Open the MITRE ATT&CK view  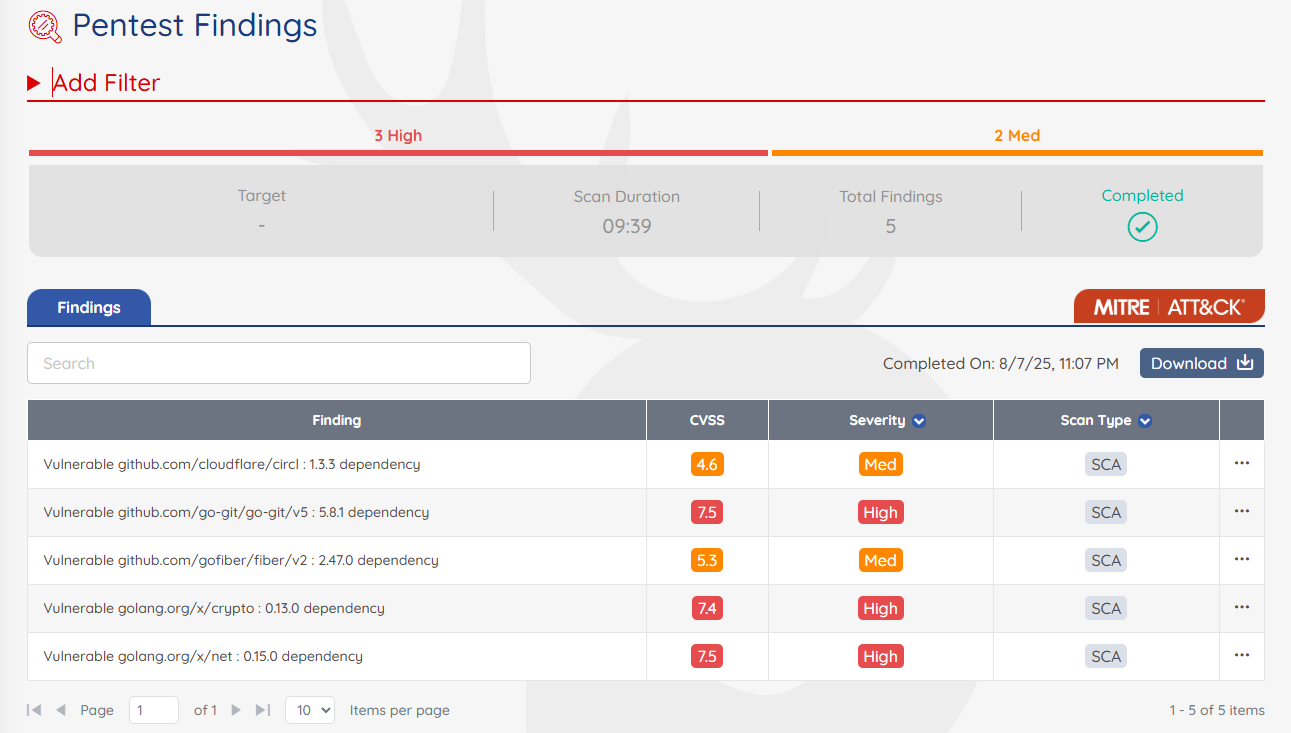1169,307
